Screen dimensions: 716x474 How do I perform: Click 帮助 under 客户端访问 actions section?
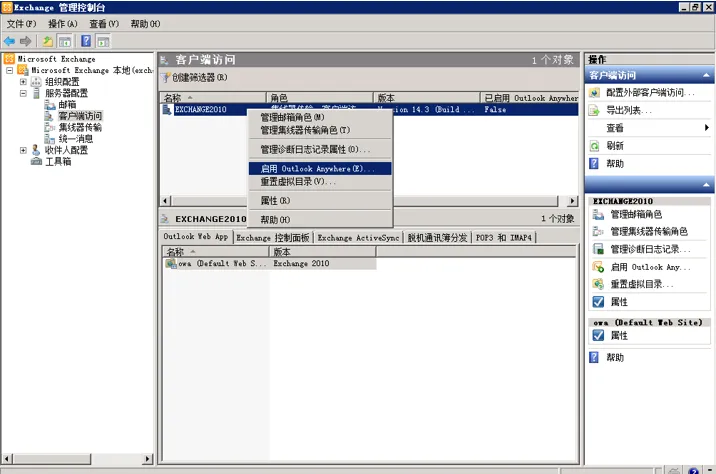click(615, 164)
